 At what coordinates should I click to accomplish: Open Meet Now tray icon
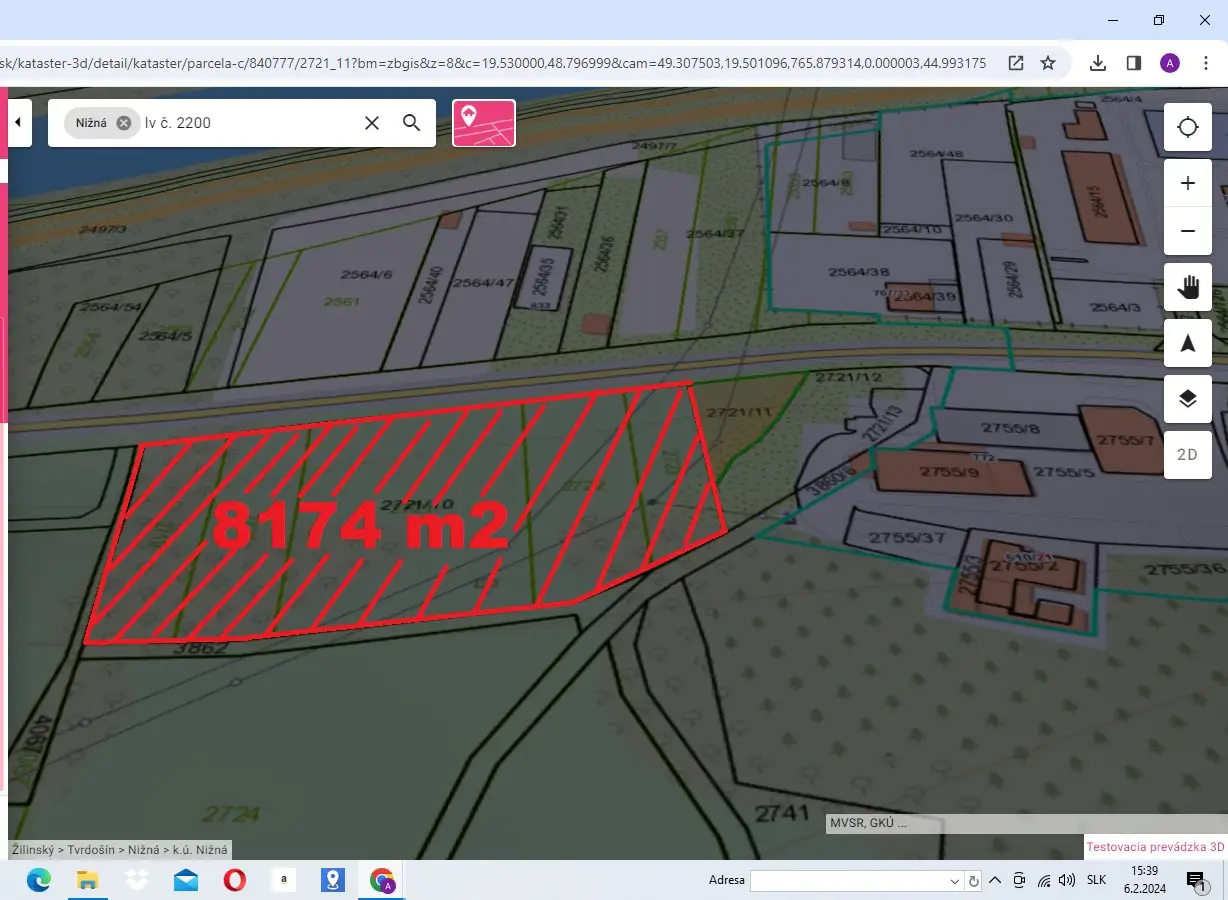point(1019,880)
